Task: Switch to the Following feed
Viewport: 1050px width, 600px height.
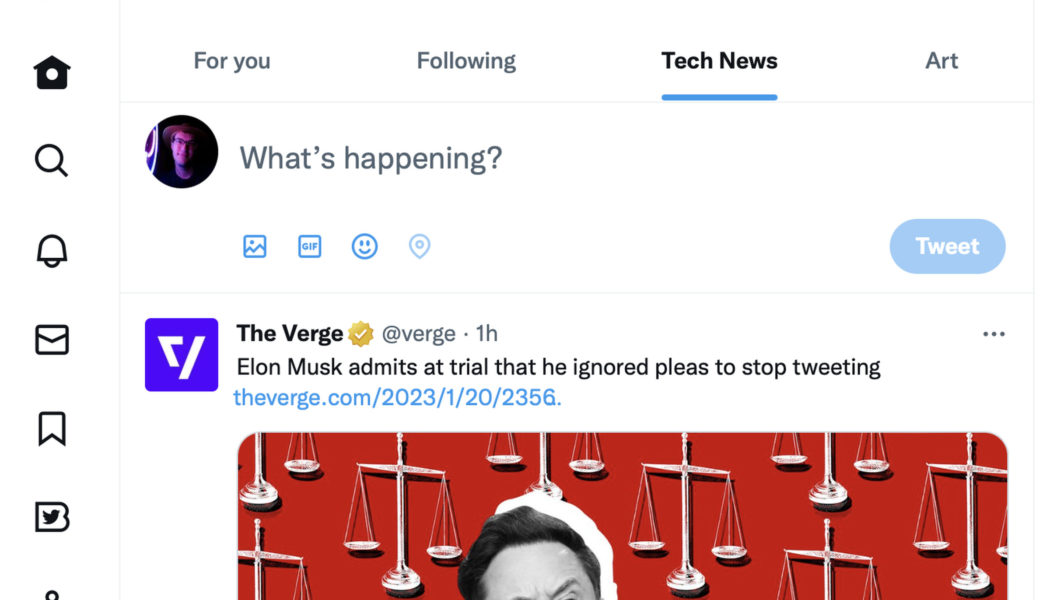Action: [x=466, y=61]
